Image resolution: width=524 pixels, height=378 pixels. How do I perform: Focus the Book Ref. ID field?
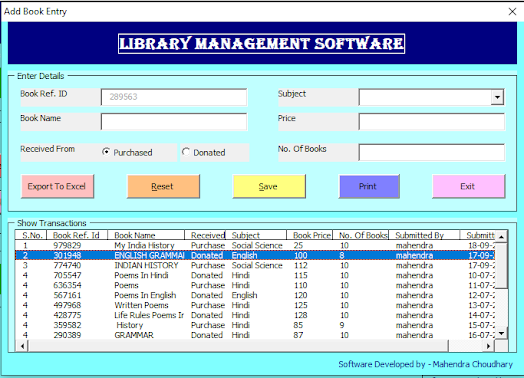click(174, 97)
